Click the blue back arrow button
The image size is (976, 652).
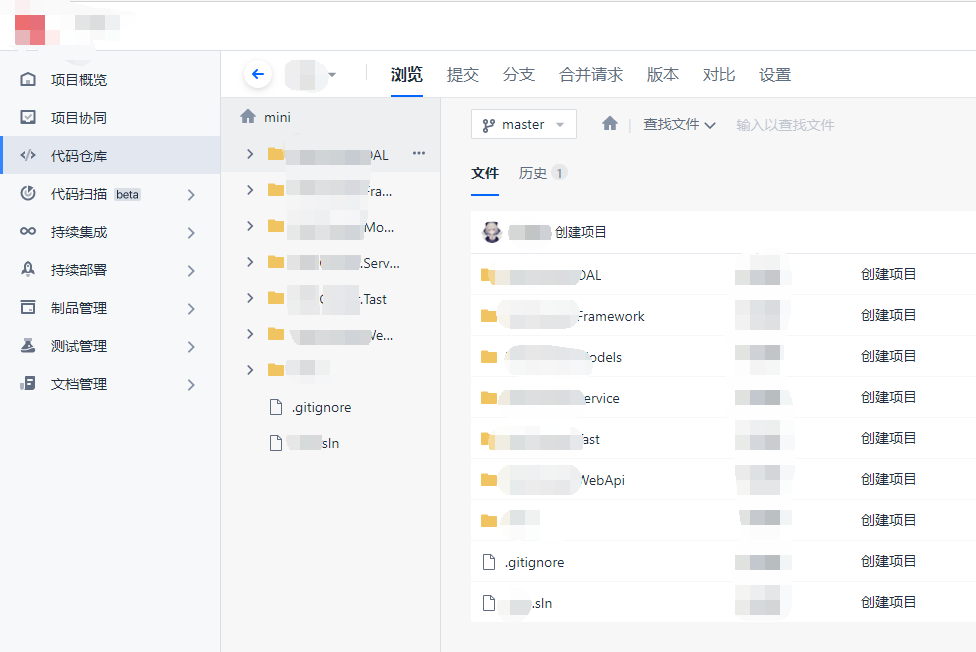coord(258,74)
